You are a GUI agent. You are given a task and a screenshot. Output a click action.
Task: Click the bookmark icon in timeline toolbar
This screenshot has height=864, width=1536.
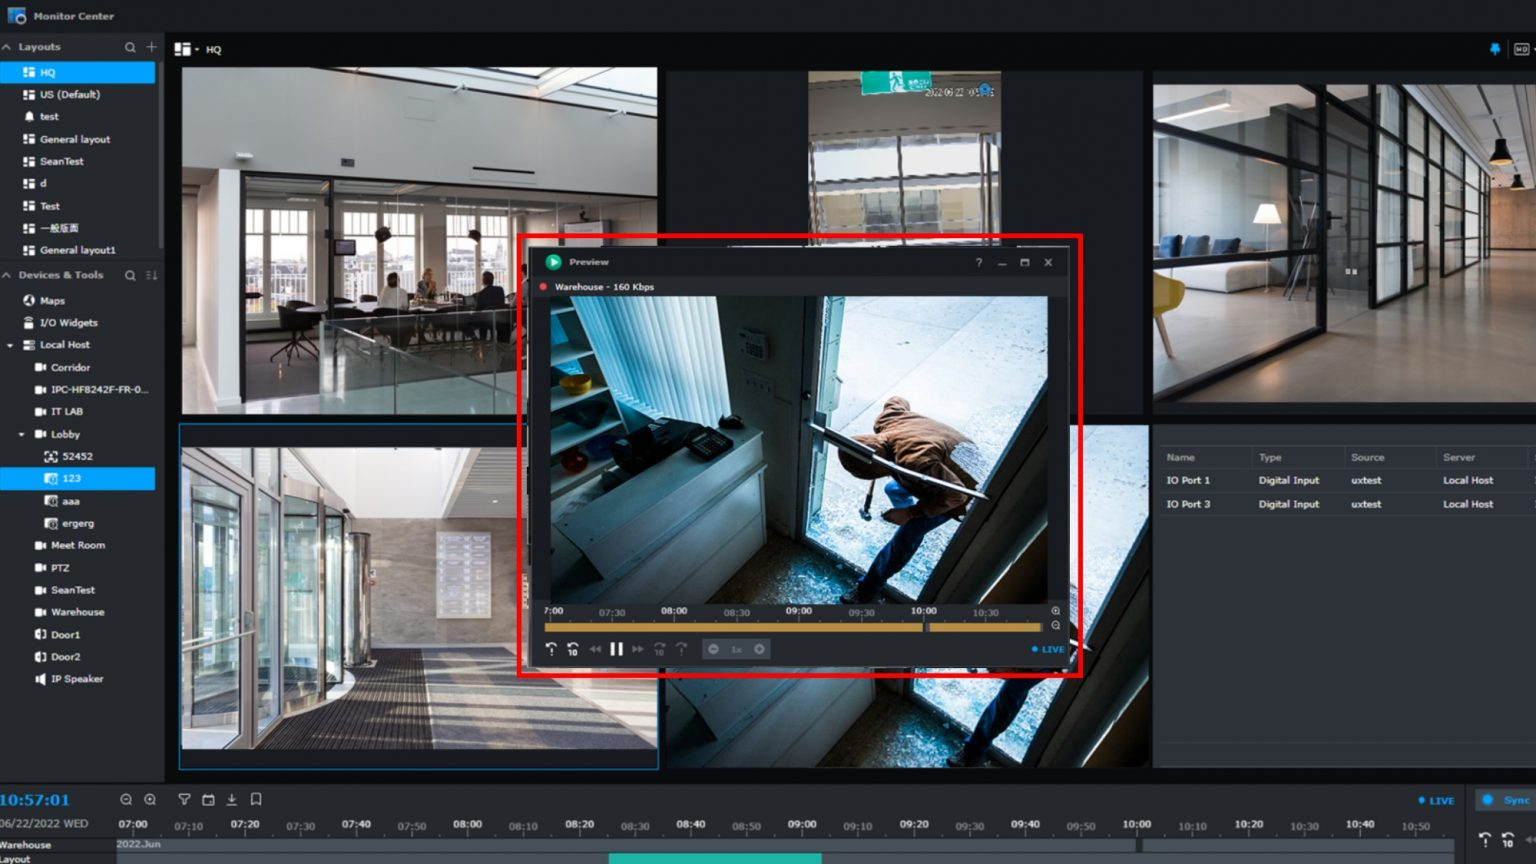(x=256, y=799)
